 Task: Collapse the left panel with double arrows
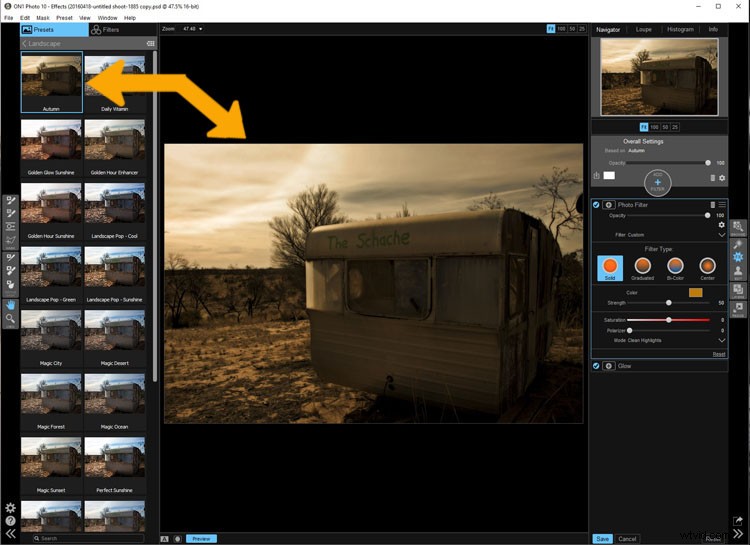(10, 534)
